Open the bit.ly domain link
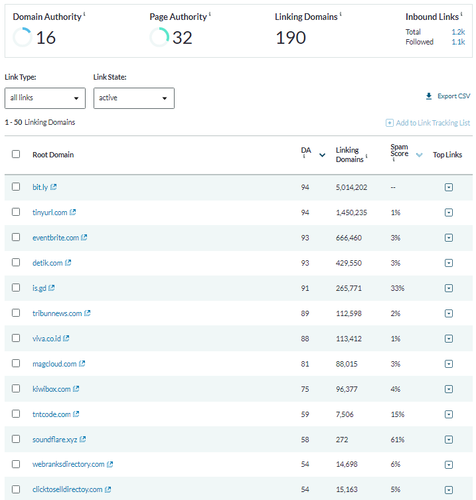This screenshot has height=500, width=476. click(x=40, y=187)
